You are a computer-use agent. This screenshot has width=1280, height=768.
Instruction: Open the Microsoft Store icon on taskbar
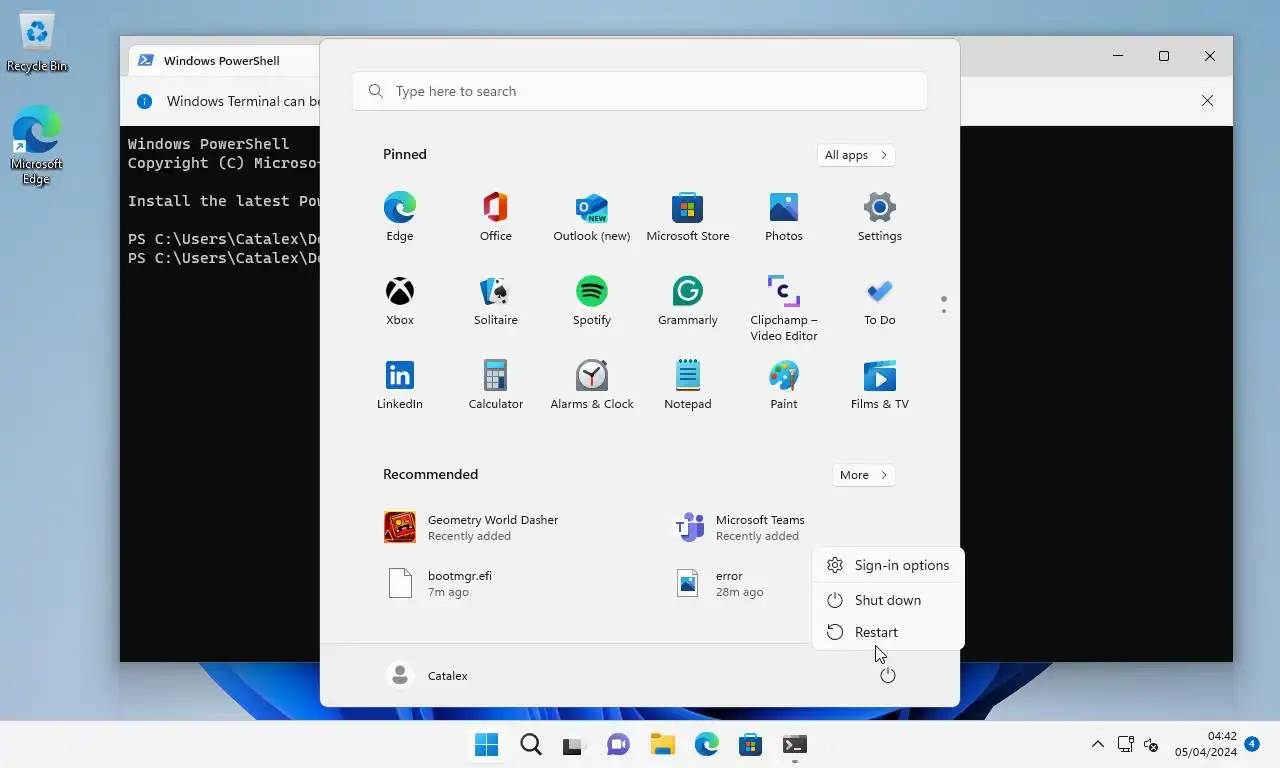(x=751, y=745)
